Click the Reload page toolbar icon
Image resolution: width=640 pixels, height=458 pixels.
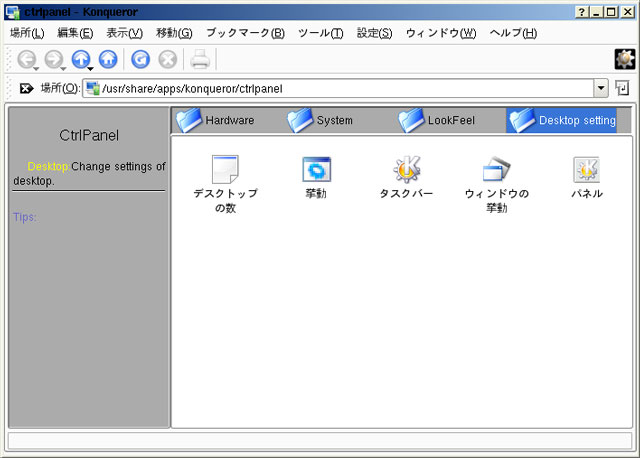141,59
